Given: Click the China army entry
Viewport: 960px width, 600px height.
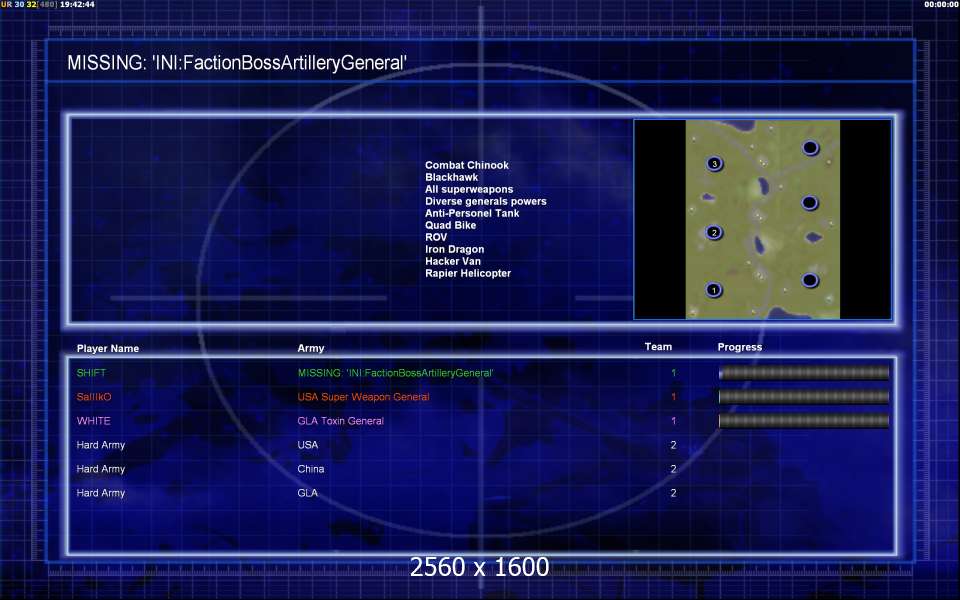Looking at the screenshot, I should click(311, 469).
